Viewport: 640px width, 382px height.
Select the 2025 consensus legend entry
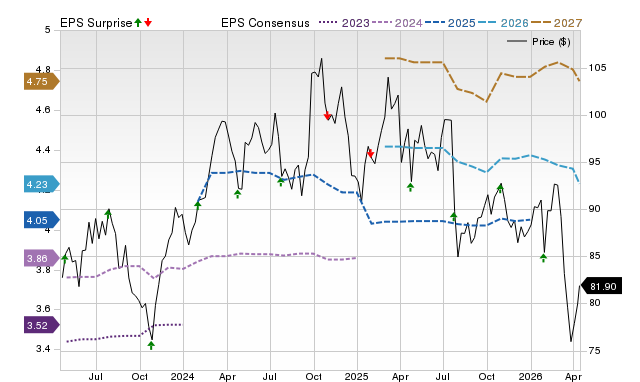[x=450, y=23]
